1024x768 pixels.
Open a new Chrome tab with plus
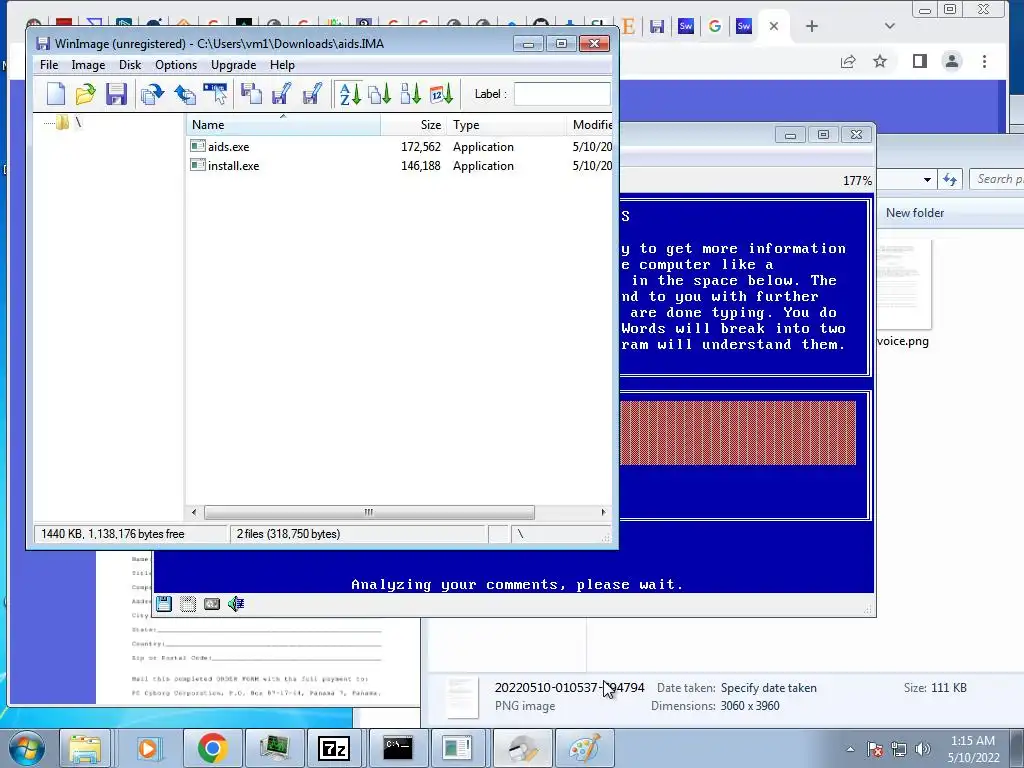click(812, 26)
